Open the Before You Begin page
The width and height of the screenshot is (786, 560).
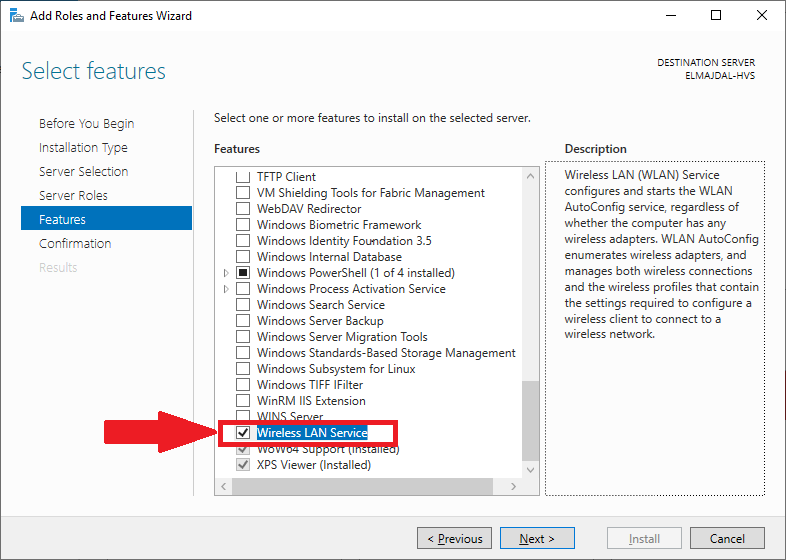[86, 123]
